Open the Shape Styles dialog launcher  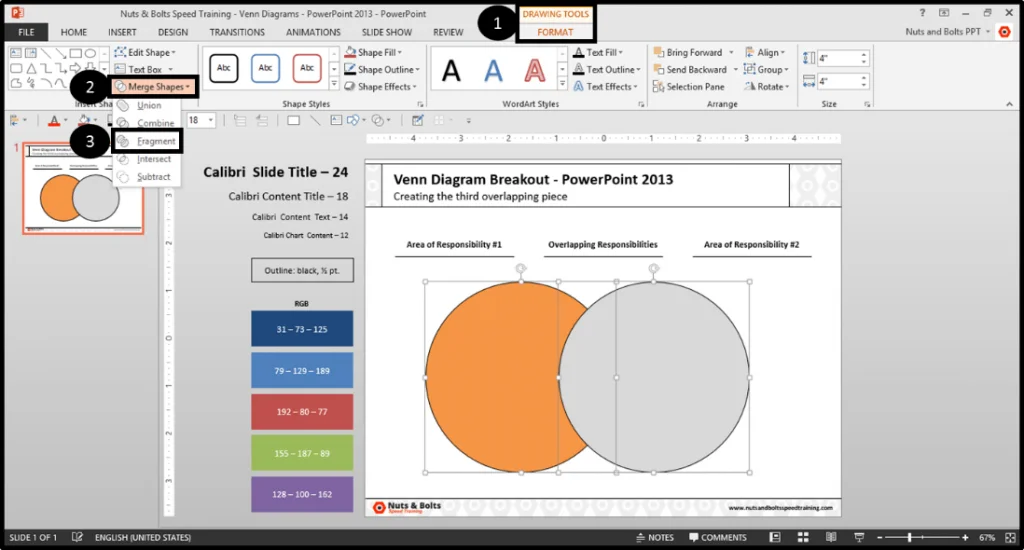coord(420,105)
